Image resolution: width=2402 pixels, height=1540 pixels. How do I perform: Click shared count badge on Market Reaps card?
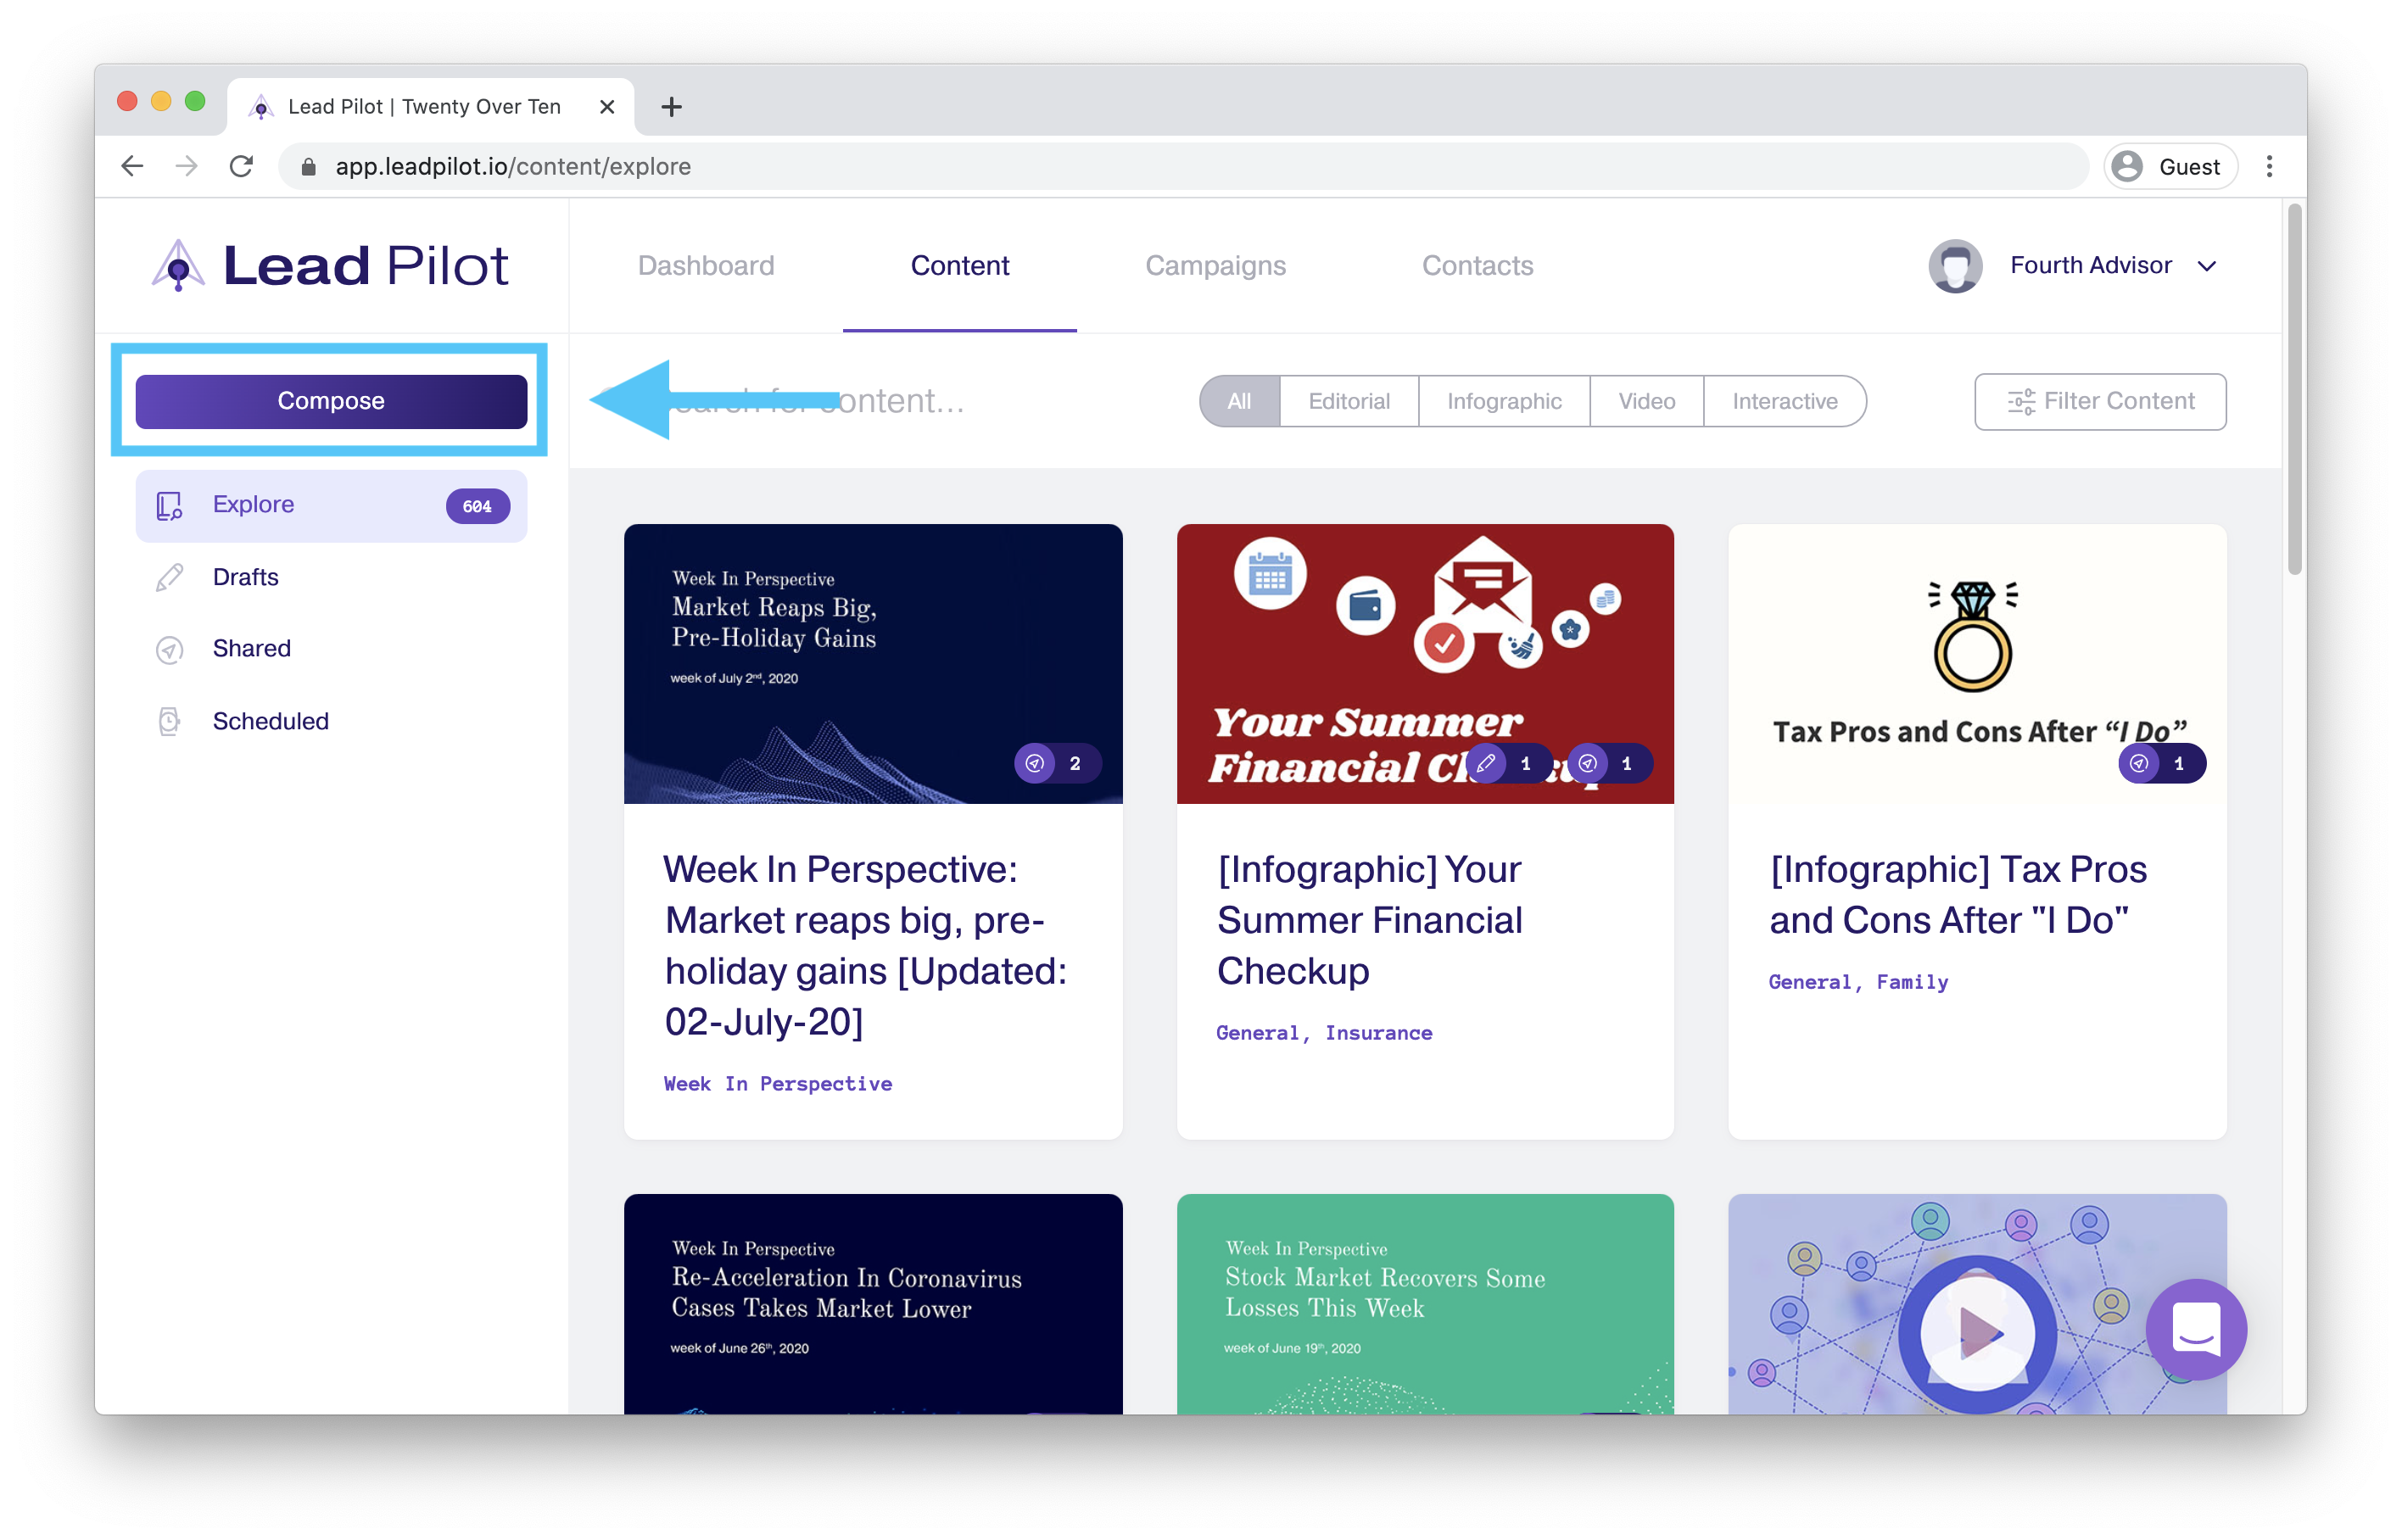[1058, 763]
